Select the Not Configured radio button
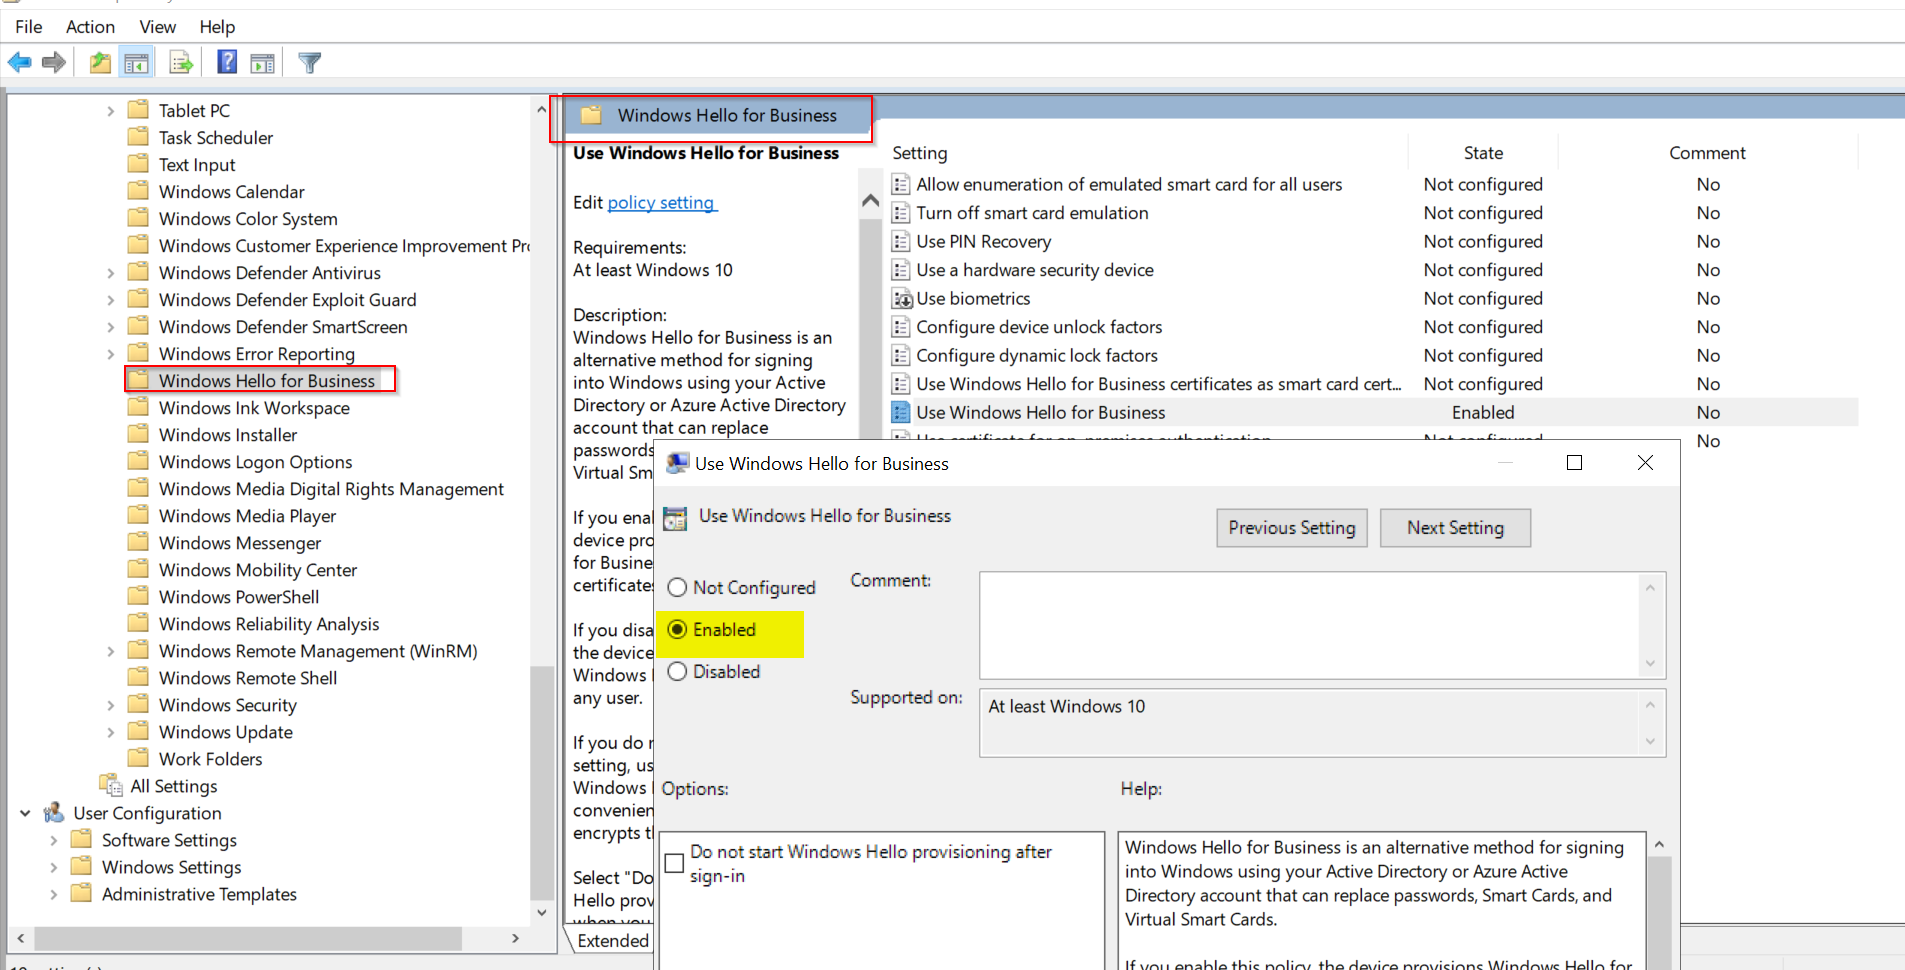The height and width of the screenshot is (970, 1905). click(x=677, y=587)
